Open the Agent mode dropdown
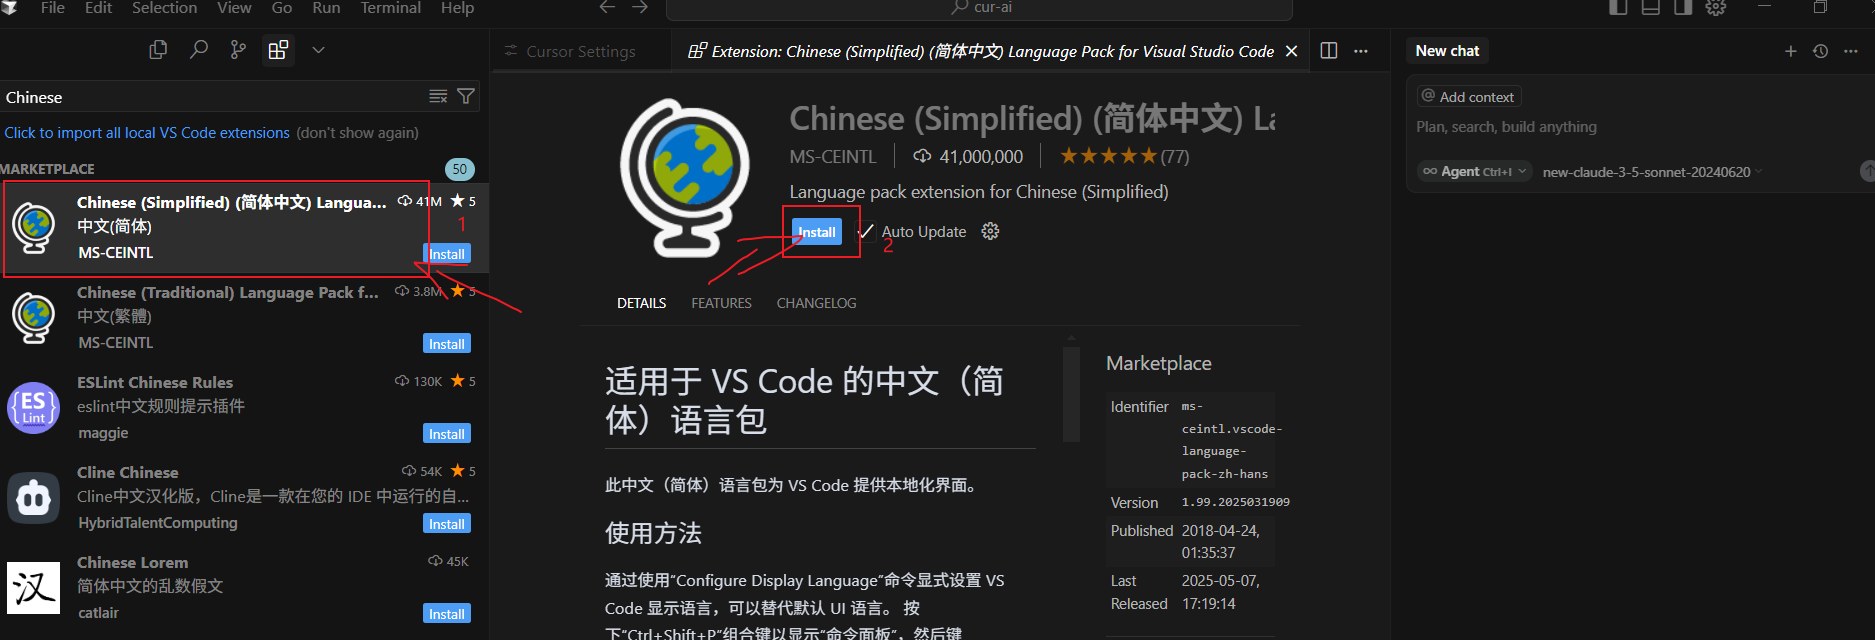The image size is (1875, 640). (1474, 172)
